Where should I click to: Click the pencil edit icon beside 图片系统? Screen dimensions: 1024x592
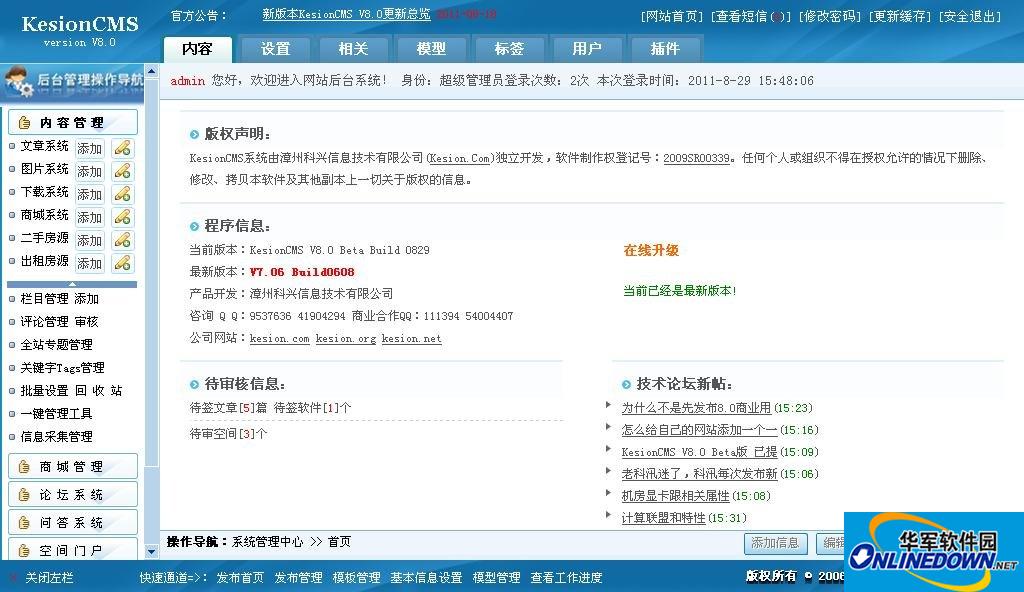tap(122, 171)
